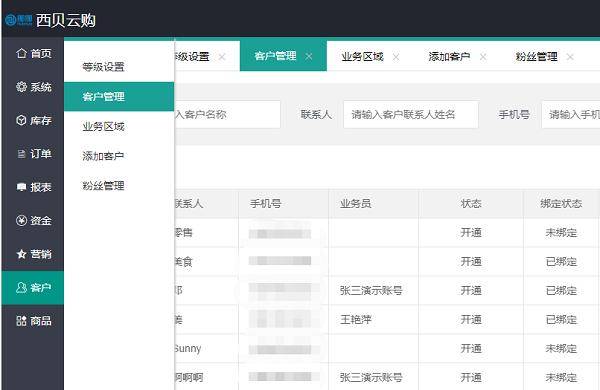
Task: Click the 系统 gear icon
Action: click(x=21, y=87)
